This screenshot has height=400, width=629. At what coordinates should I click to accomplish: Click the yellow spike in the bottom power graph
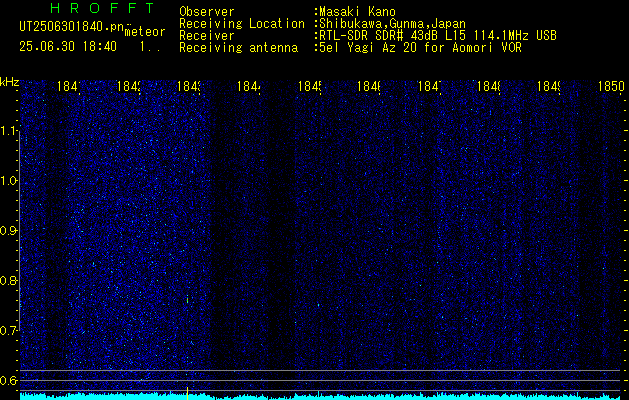coord(187,393)
